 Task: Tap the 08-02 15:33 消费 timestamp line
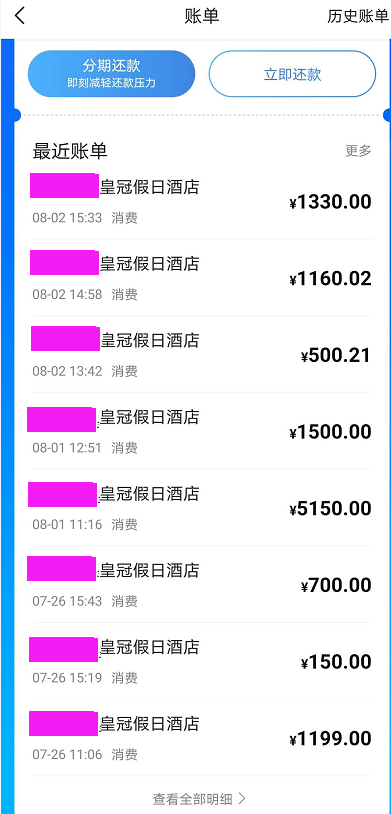point(85,218)
